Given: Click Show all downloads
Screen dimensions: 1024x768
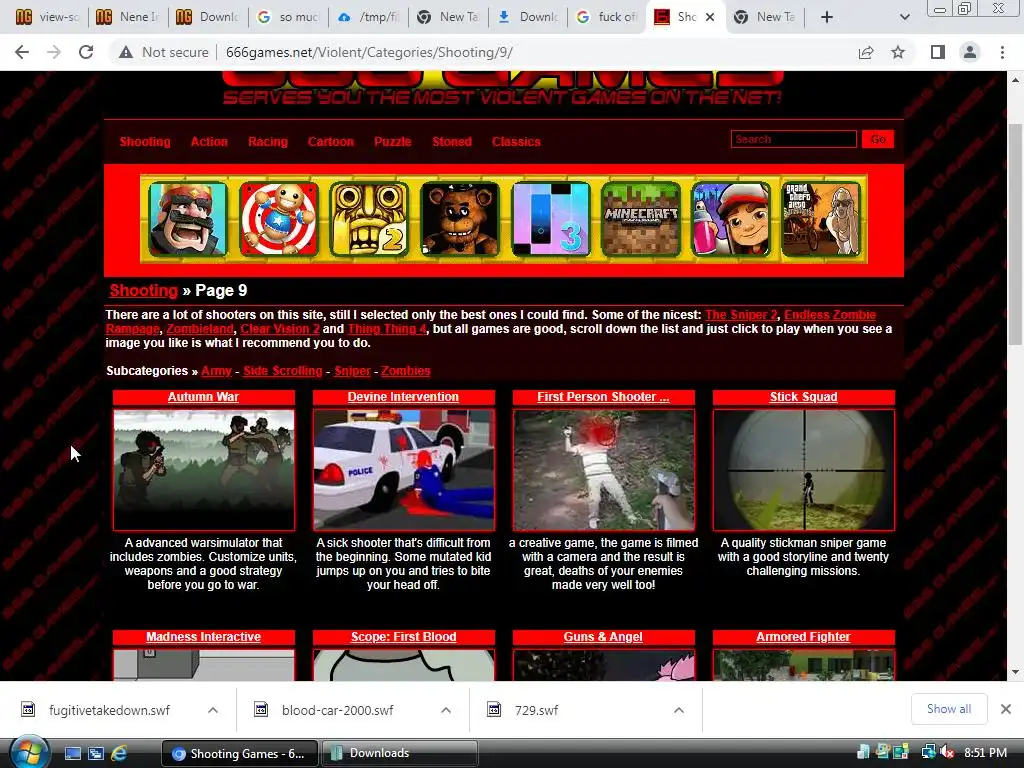Looking at the screenshot, I should coord(949,709).
